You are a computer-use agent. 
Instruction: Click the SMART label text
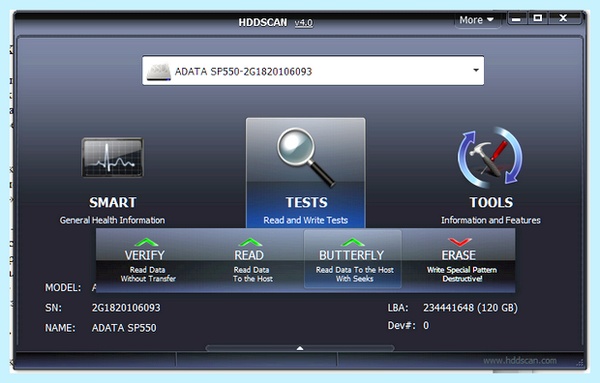(112, 202)
